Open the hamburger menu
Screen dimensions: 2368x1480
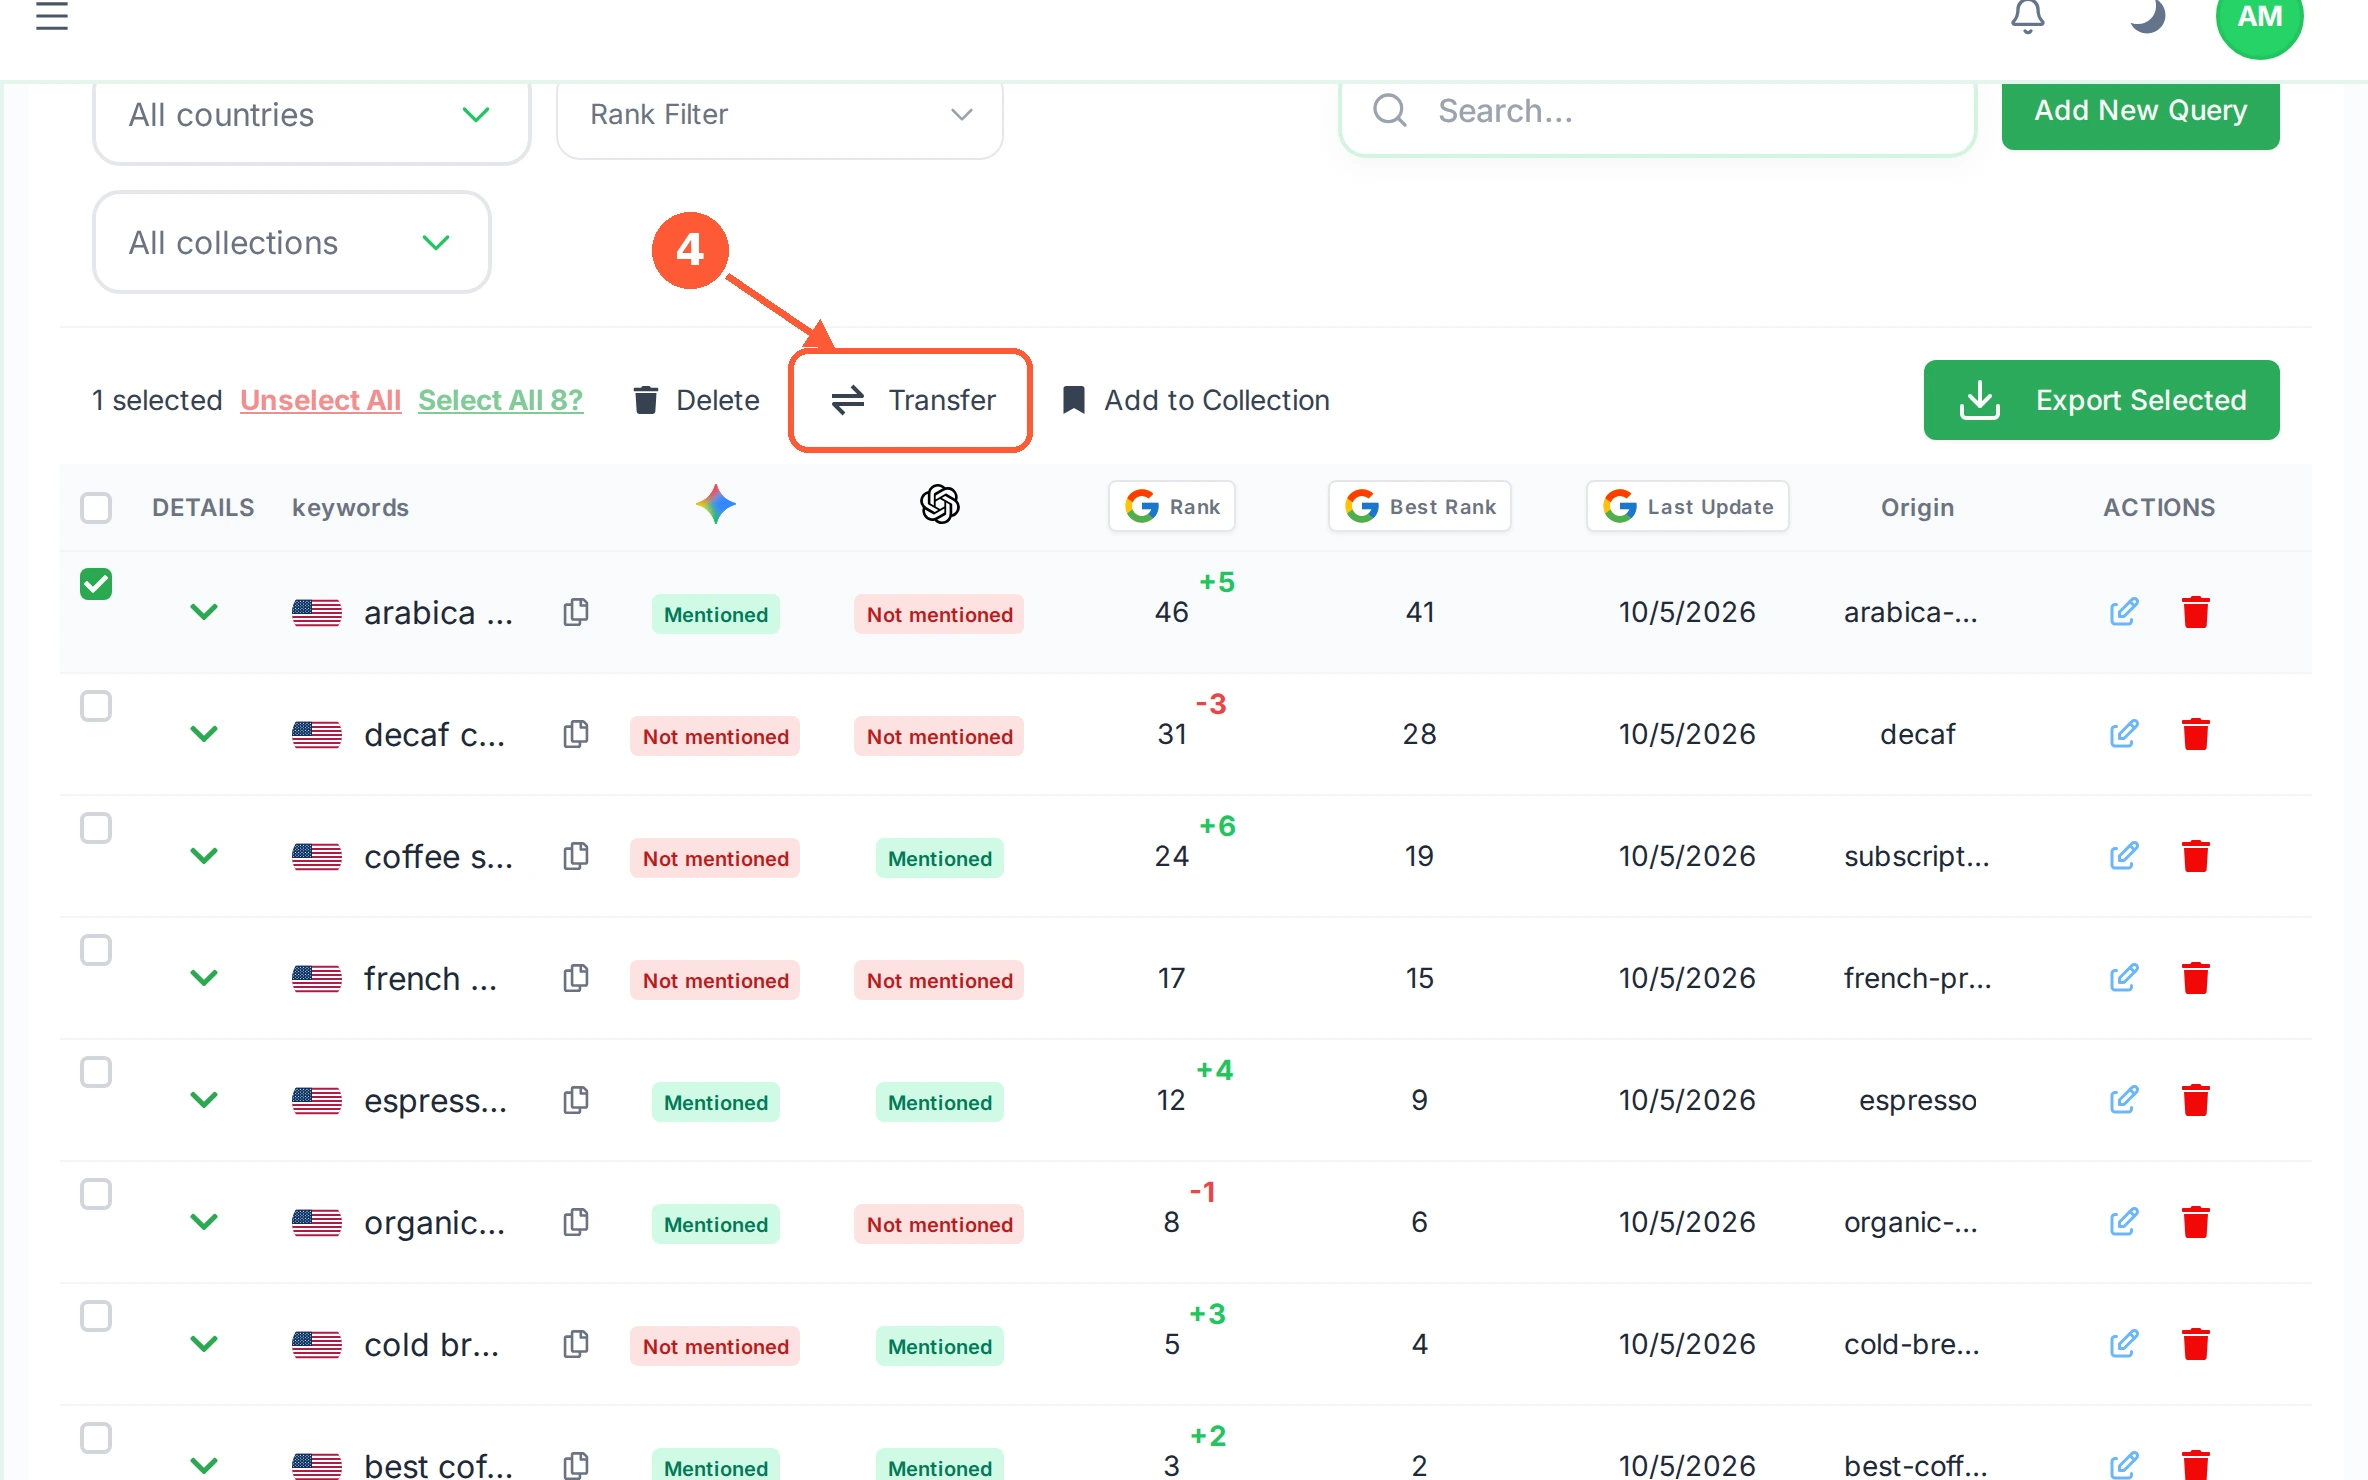tap(52, 16)
